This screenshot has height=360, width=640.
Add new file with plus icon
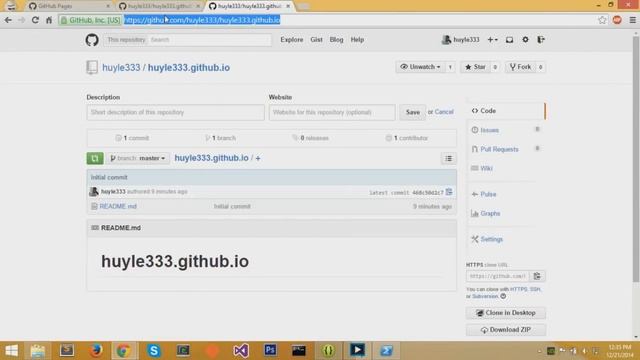click(258, 158)
